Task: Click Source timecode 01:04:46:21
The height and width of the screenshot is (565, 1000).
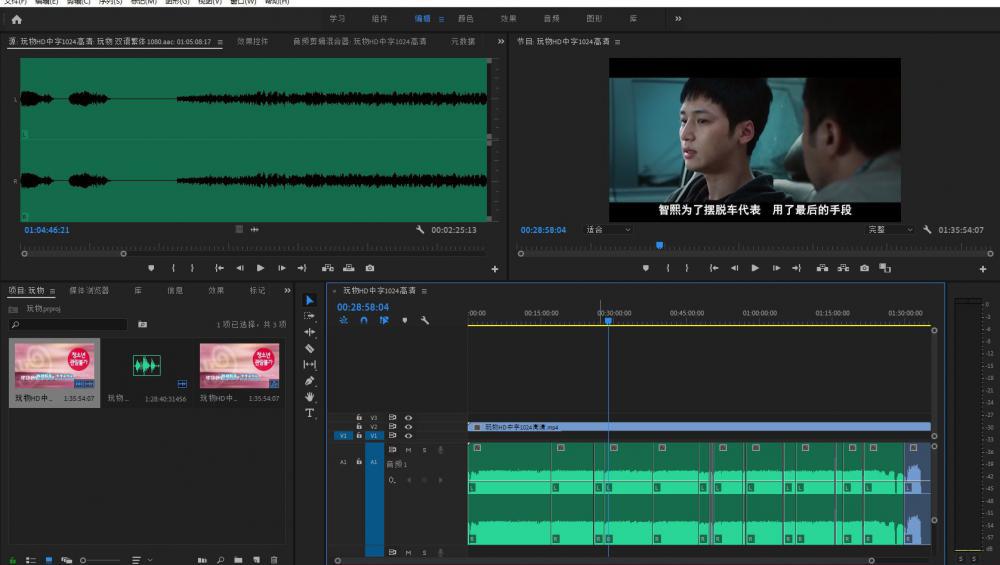Action: tap(47, 230)
